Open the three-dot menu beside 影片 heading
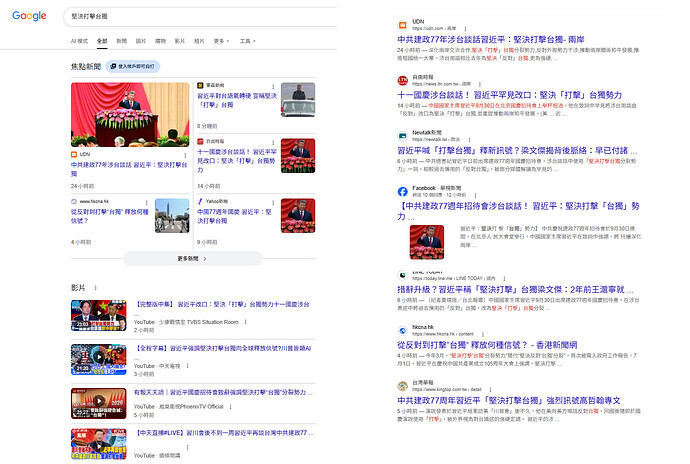Screen dimensions: 690x464 coord(95,288)
